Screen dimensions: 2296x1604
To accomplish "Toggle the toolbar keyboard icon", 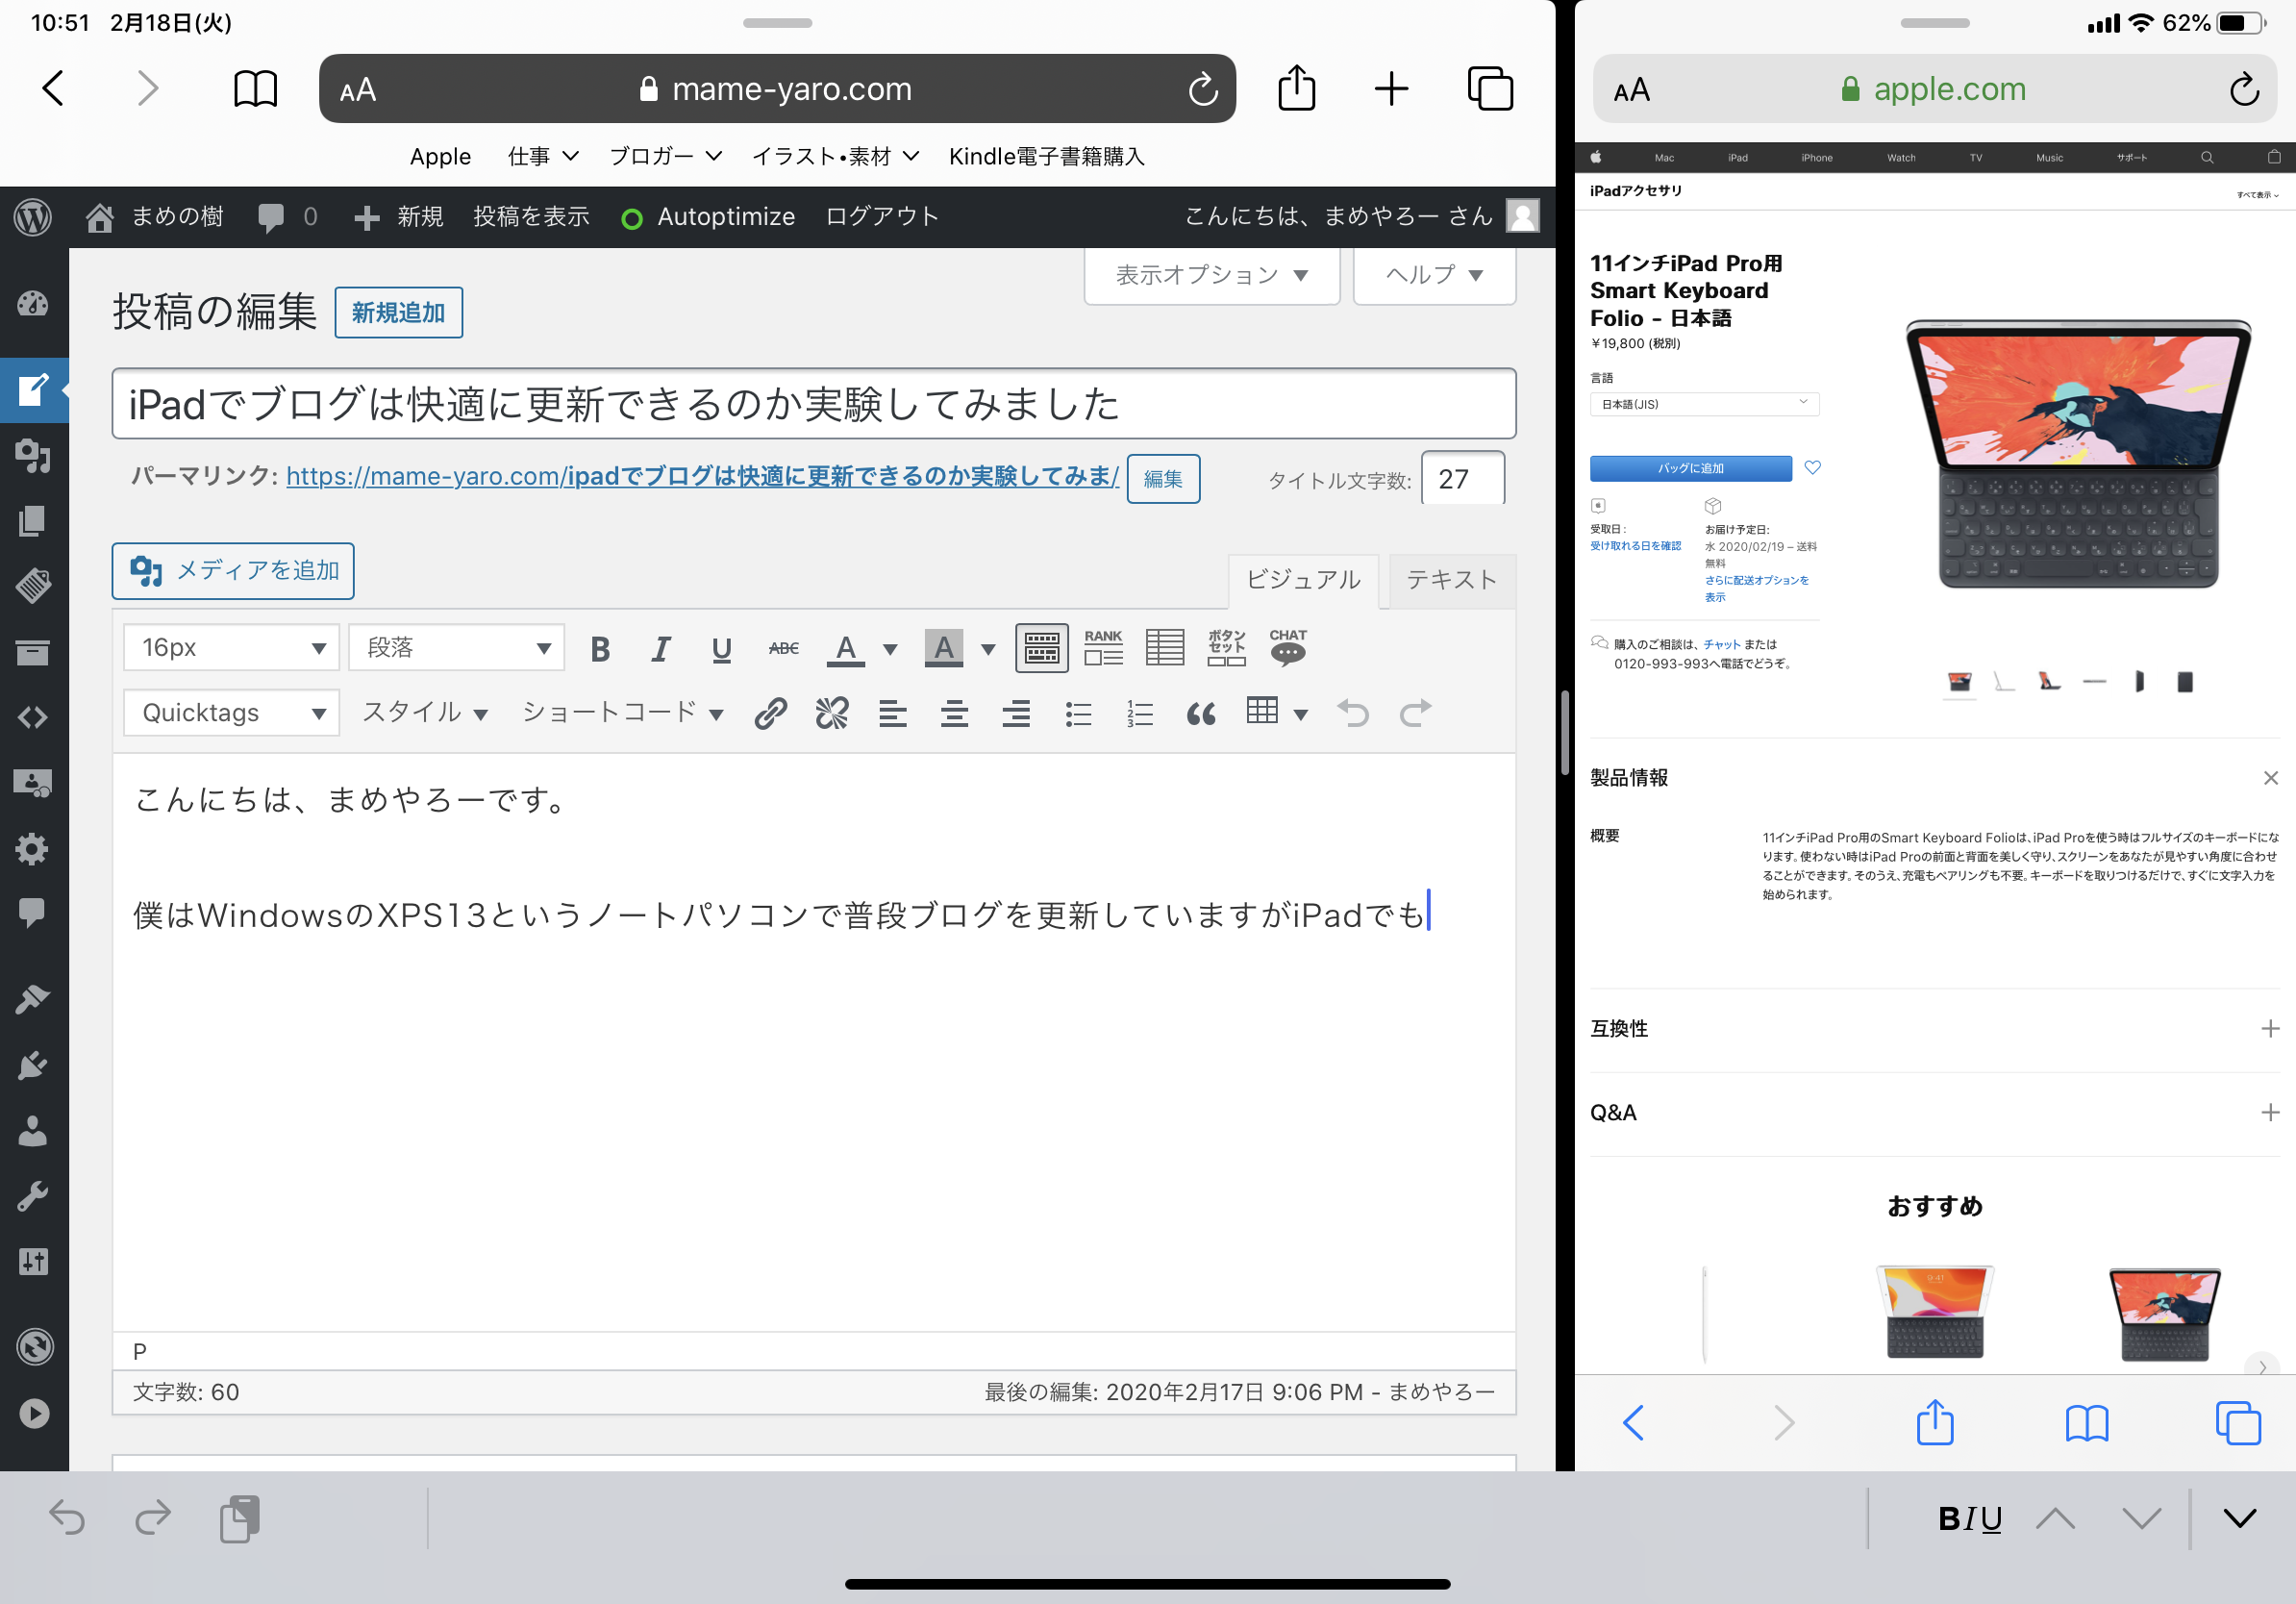I will 1041,648.
